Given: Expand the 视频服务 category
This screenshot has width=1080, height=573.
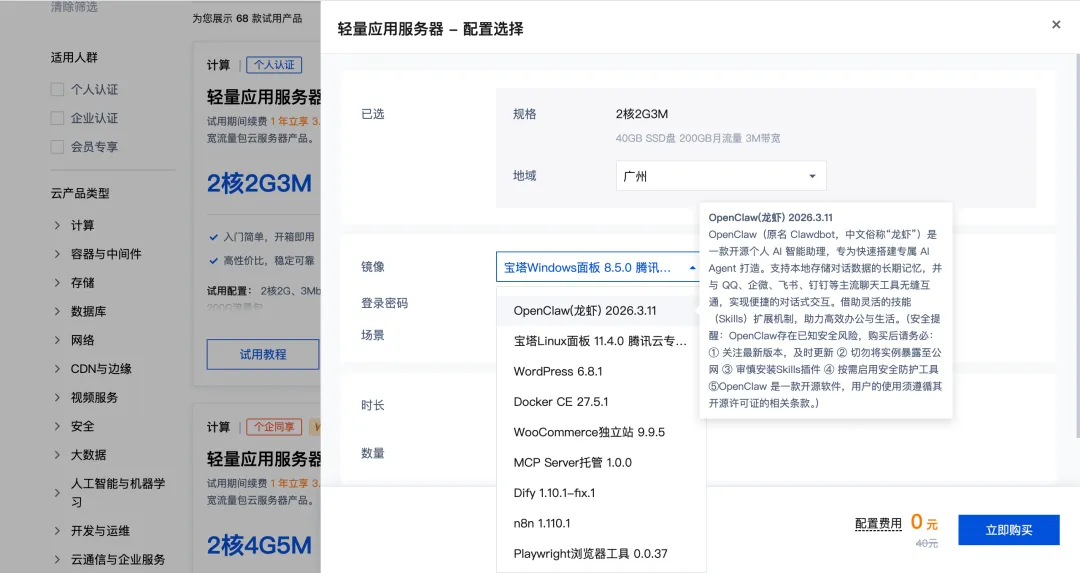Looking at the screenshot, I should [x=58, y=397].
